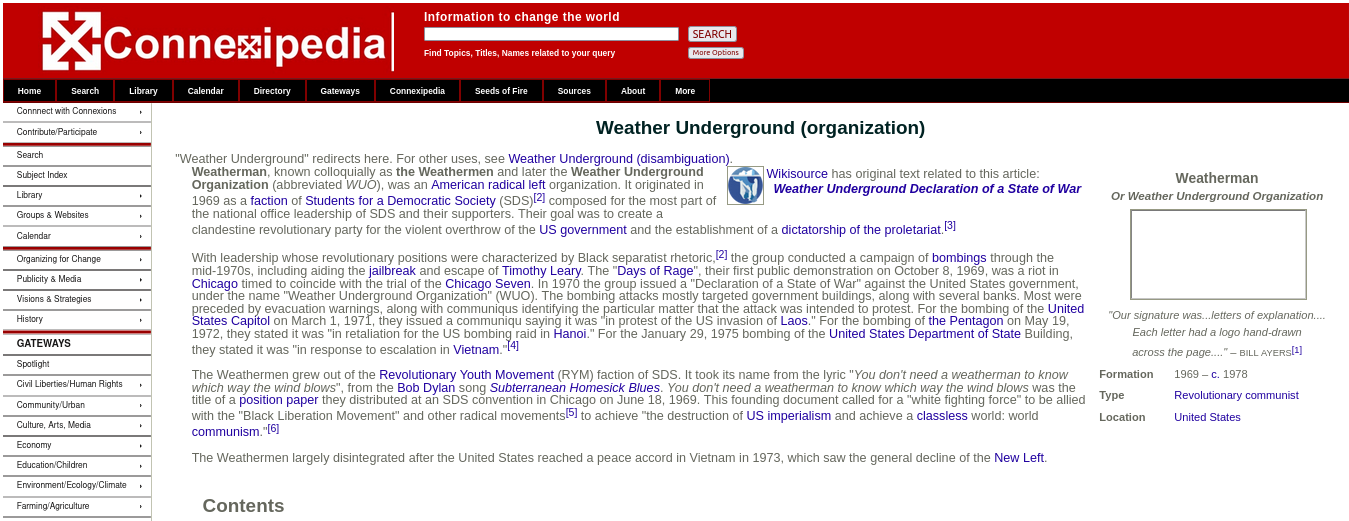Follow the jailbreak link
The height and width of the screenshot is (521, 1349).
point(392,271)
